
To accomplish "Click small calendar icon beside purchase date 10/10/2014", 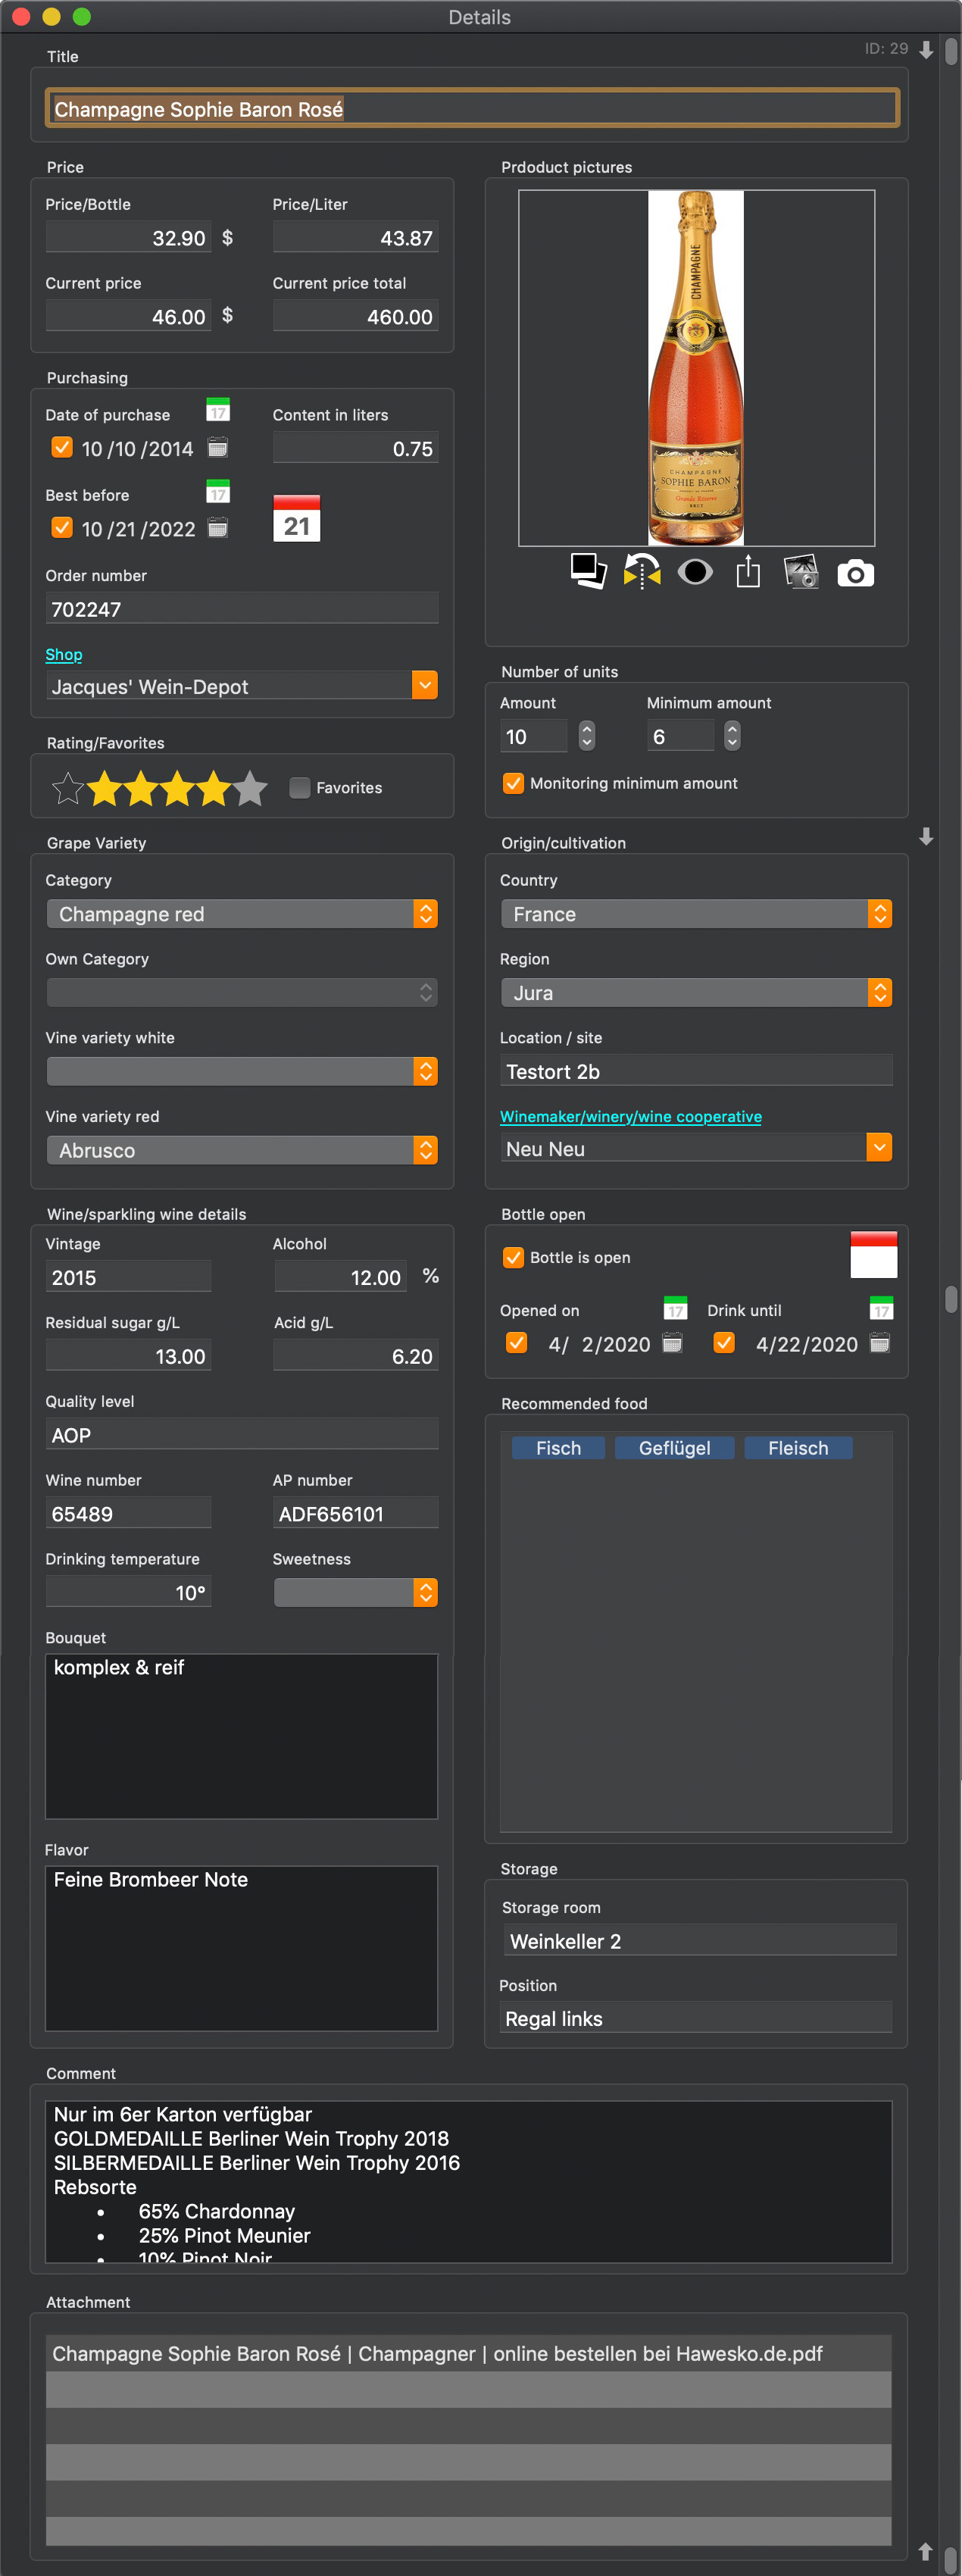I will click(x=217, y=448).
